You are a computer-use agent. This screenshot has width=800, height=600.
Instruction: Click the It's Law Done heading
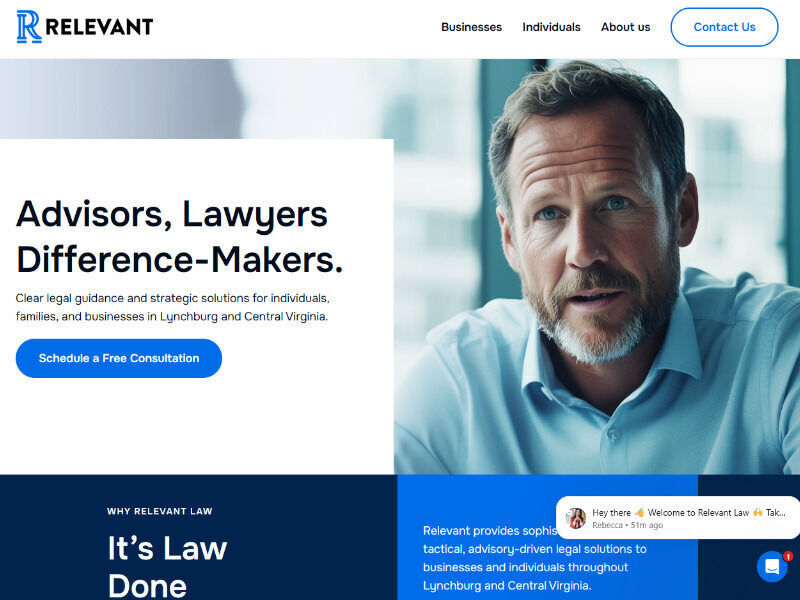167,566
